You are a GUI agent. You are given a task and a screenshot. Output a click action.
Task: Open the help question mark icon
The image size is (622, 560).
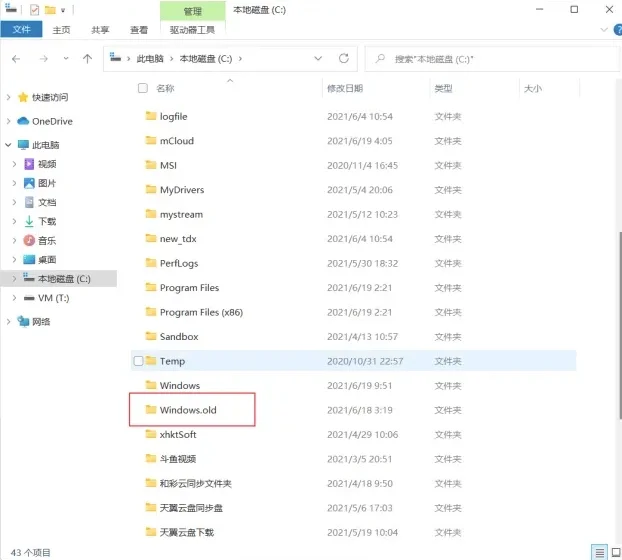618,30
